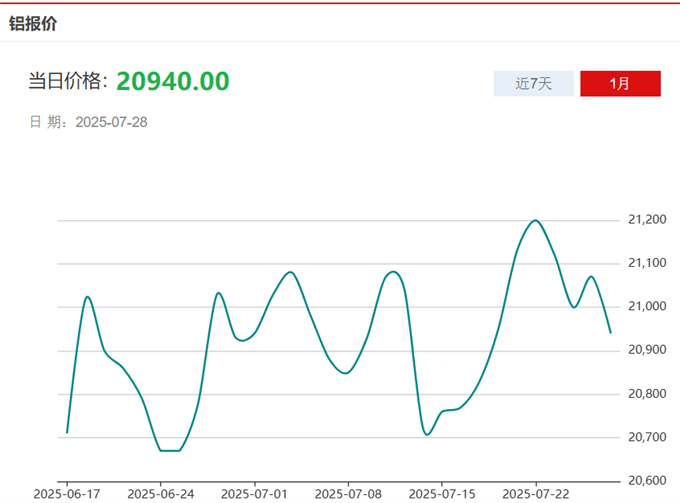The height and width of the screenshot is (503, 680).
Task: Click the highest peak of the price line
Action: [536, 220]
